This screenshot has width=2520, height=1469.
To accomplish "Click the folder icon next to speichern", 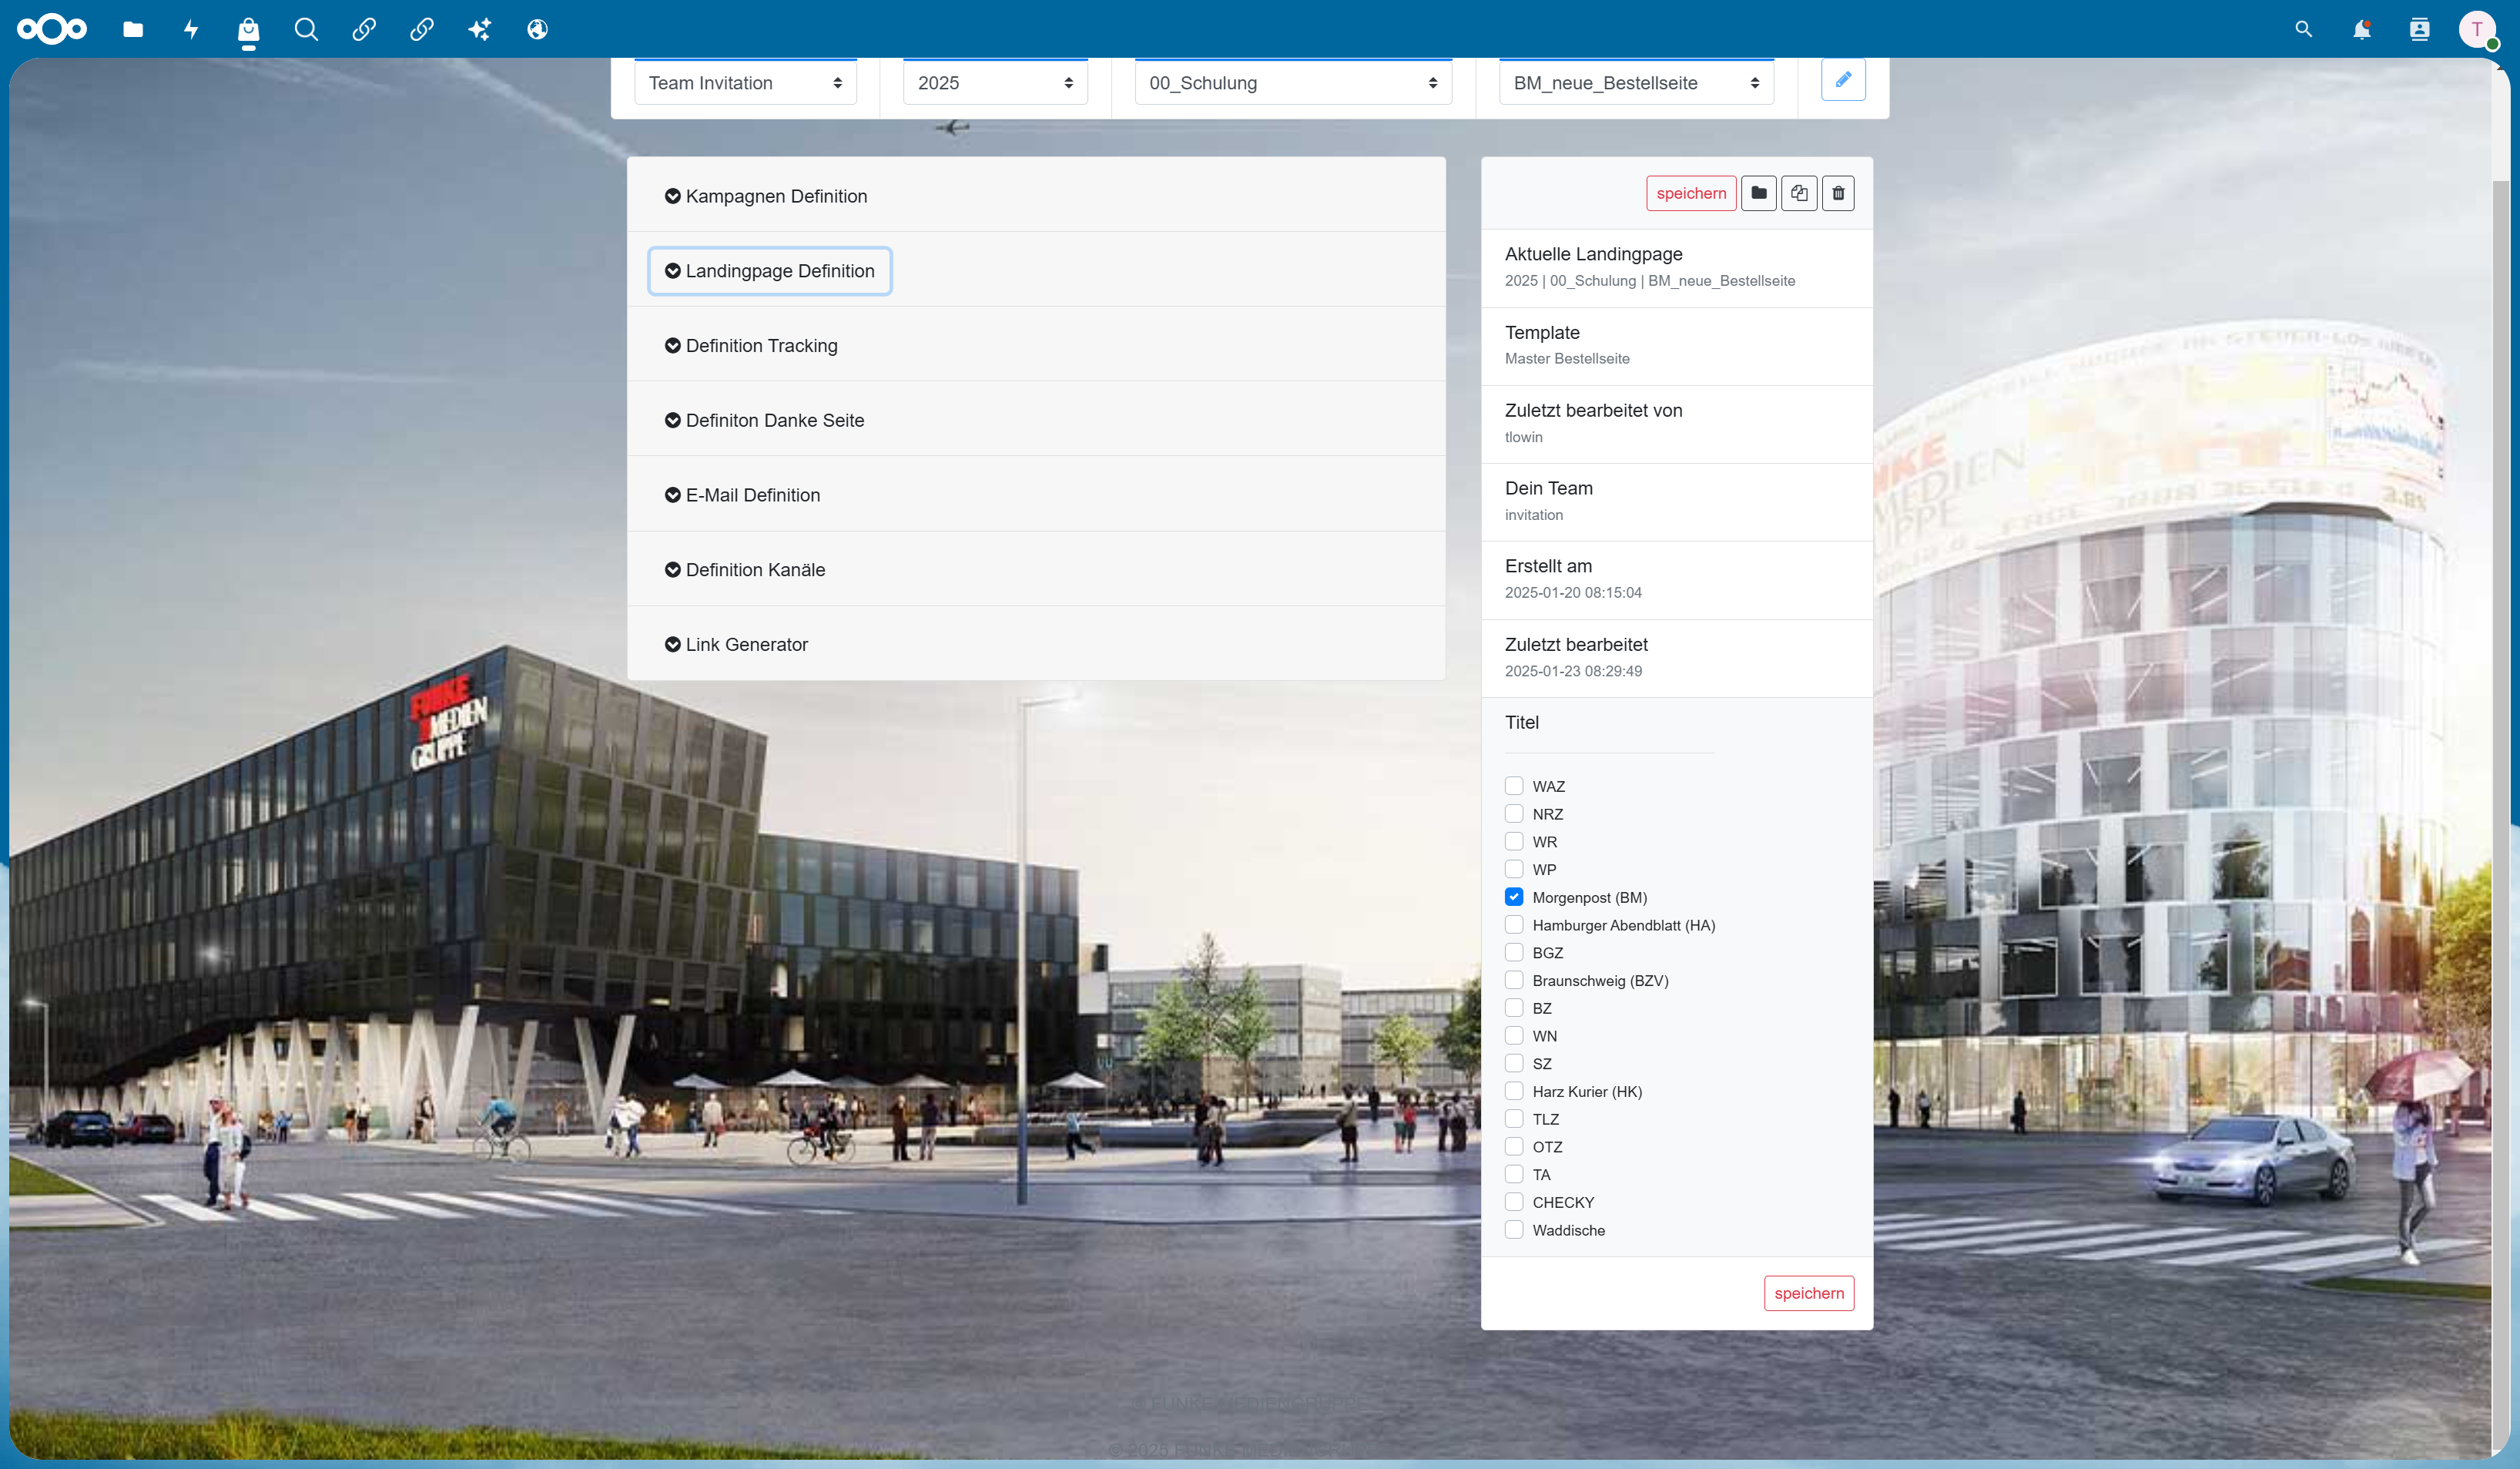I will click(x=1759, y=193).
